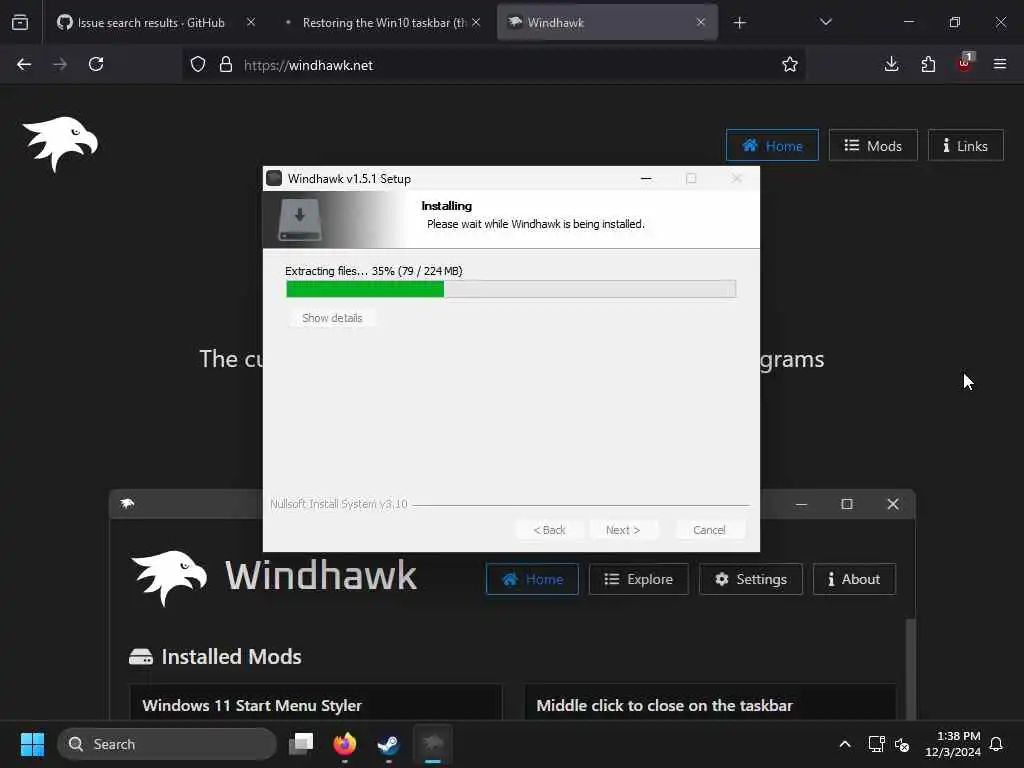Open Task View on the taskbar
Image resolution: width=1024 pixels, height=768 pixels.
(x=301, y=744)
